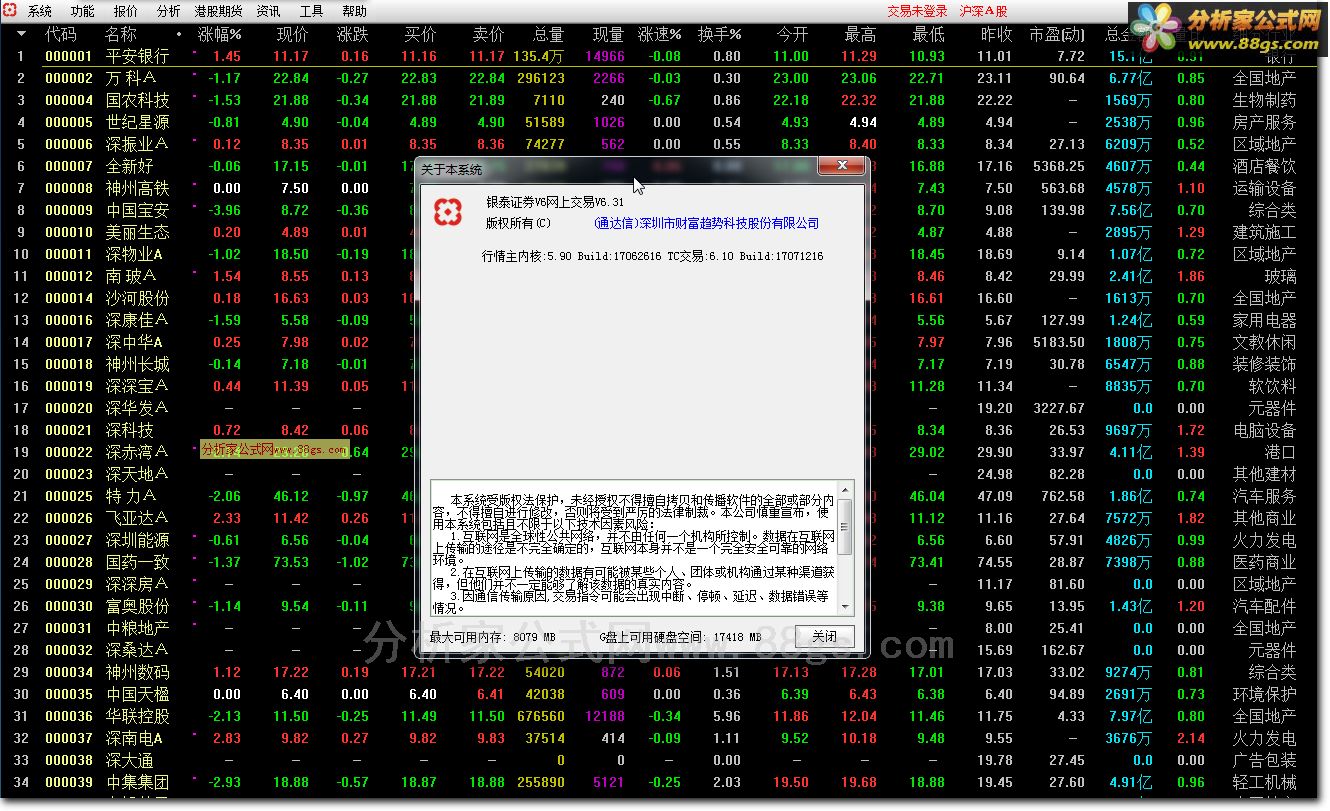Click the scroll-down arrow in disclaimer box

coord(846,606)
